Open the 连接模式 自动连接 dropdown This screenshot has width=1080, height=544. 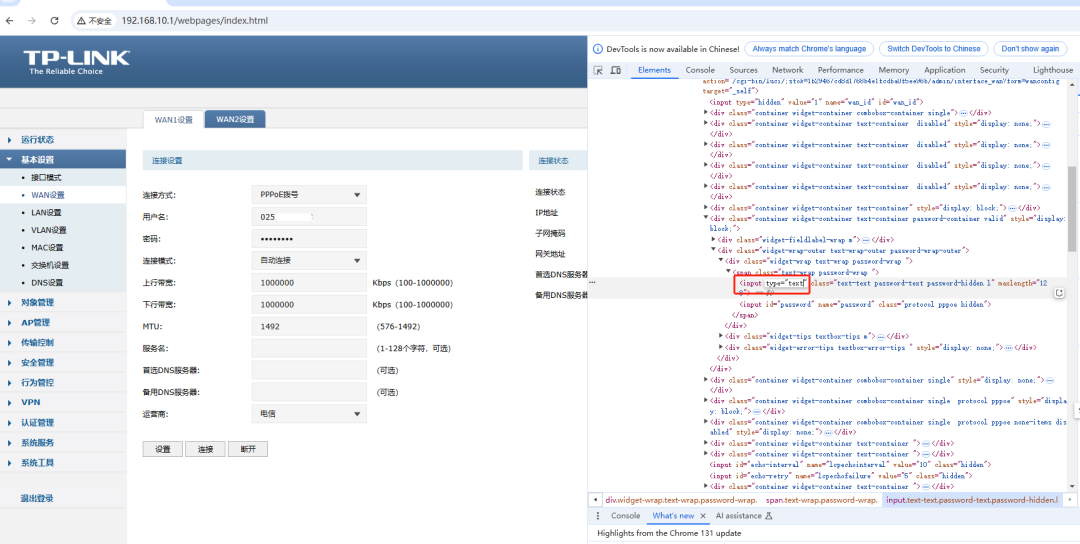tap(307, 261)
